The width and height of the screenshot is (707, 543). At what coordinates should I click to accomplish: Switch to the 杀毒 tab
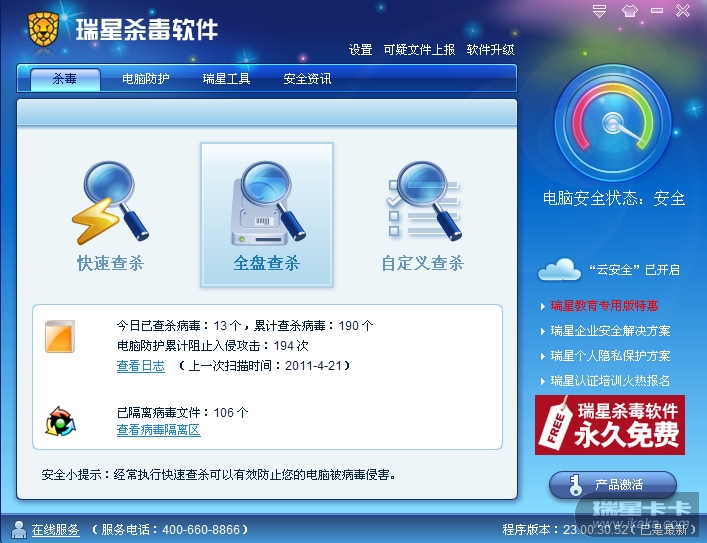[x=65, y=79]
